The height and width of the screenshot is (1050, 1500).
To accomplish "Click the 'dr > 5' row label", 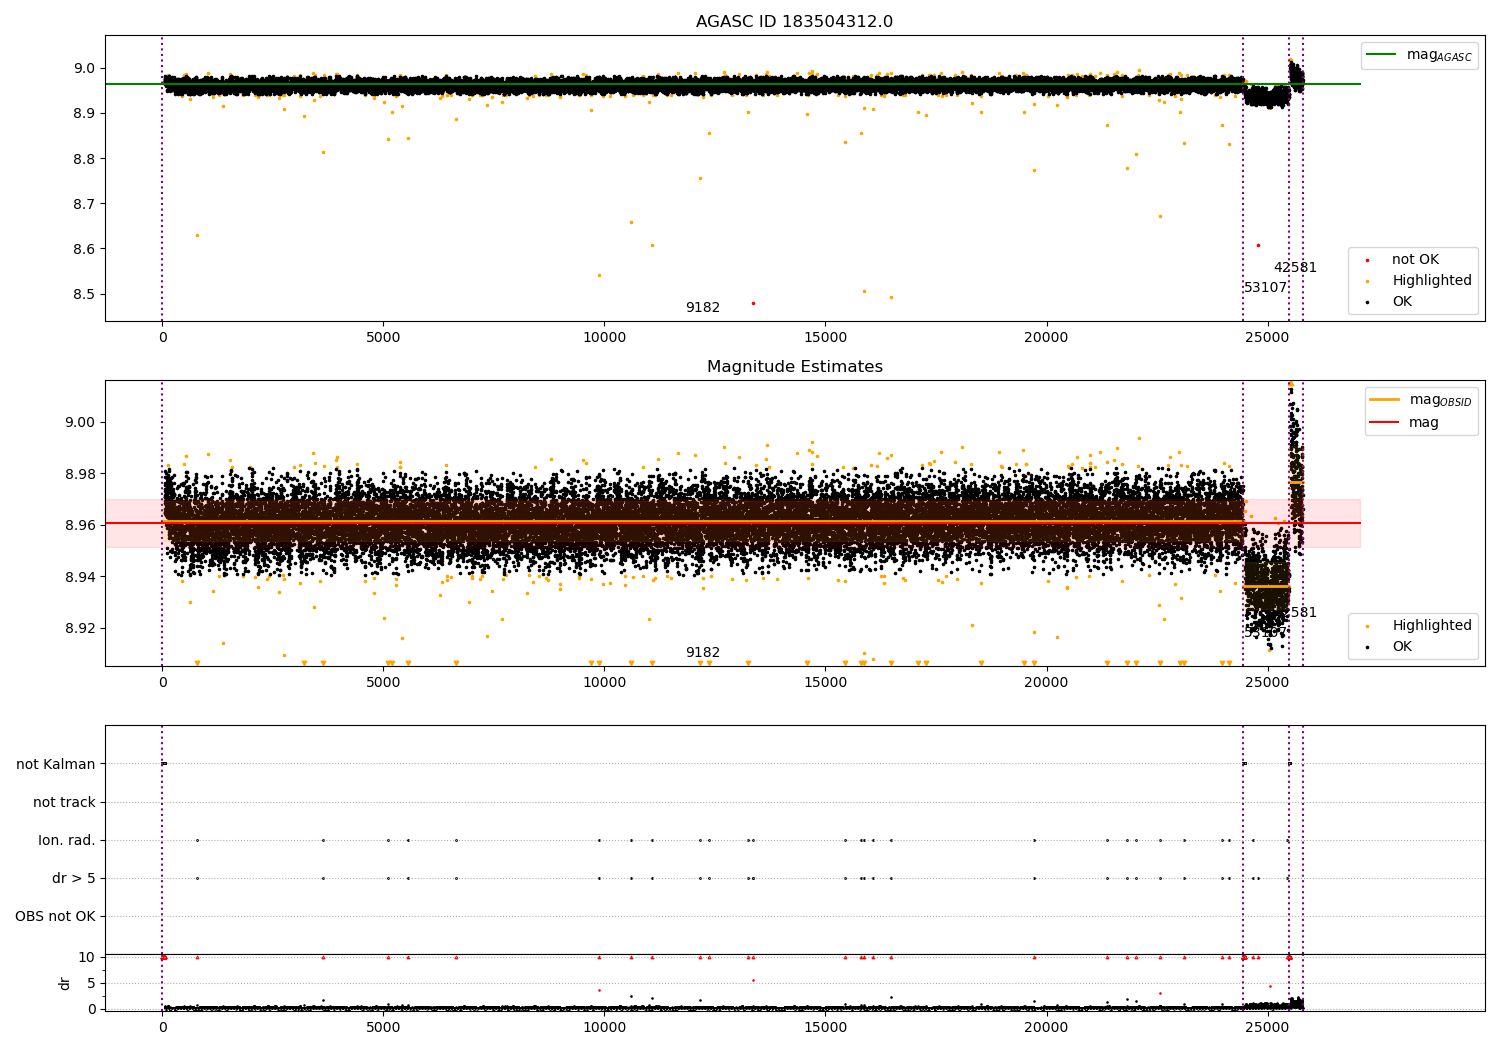I will click(x=74, y=878).
